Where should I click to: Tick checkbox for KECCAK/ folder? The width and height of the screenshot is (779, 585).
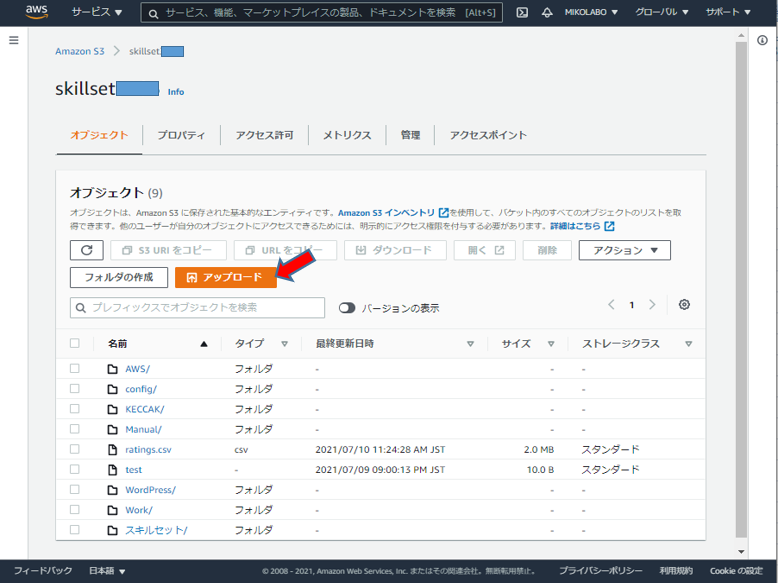(x=75, y=409)
